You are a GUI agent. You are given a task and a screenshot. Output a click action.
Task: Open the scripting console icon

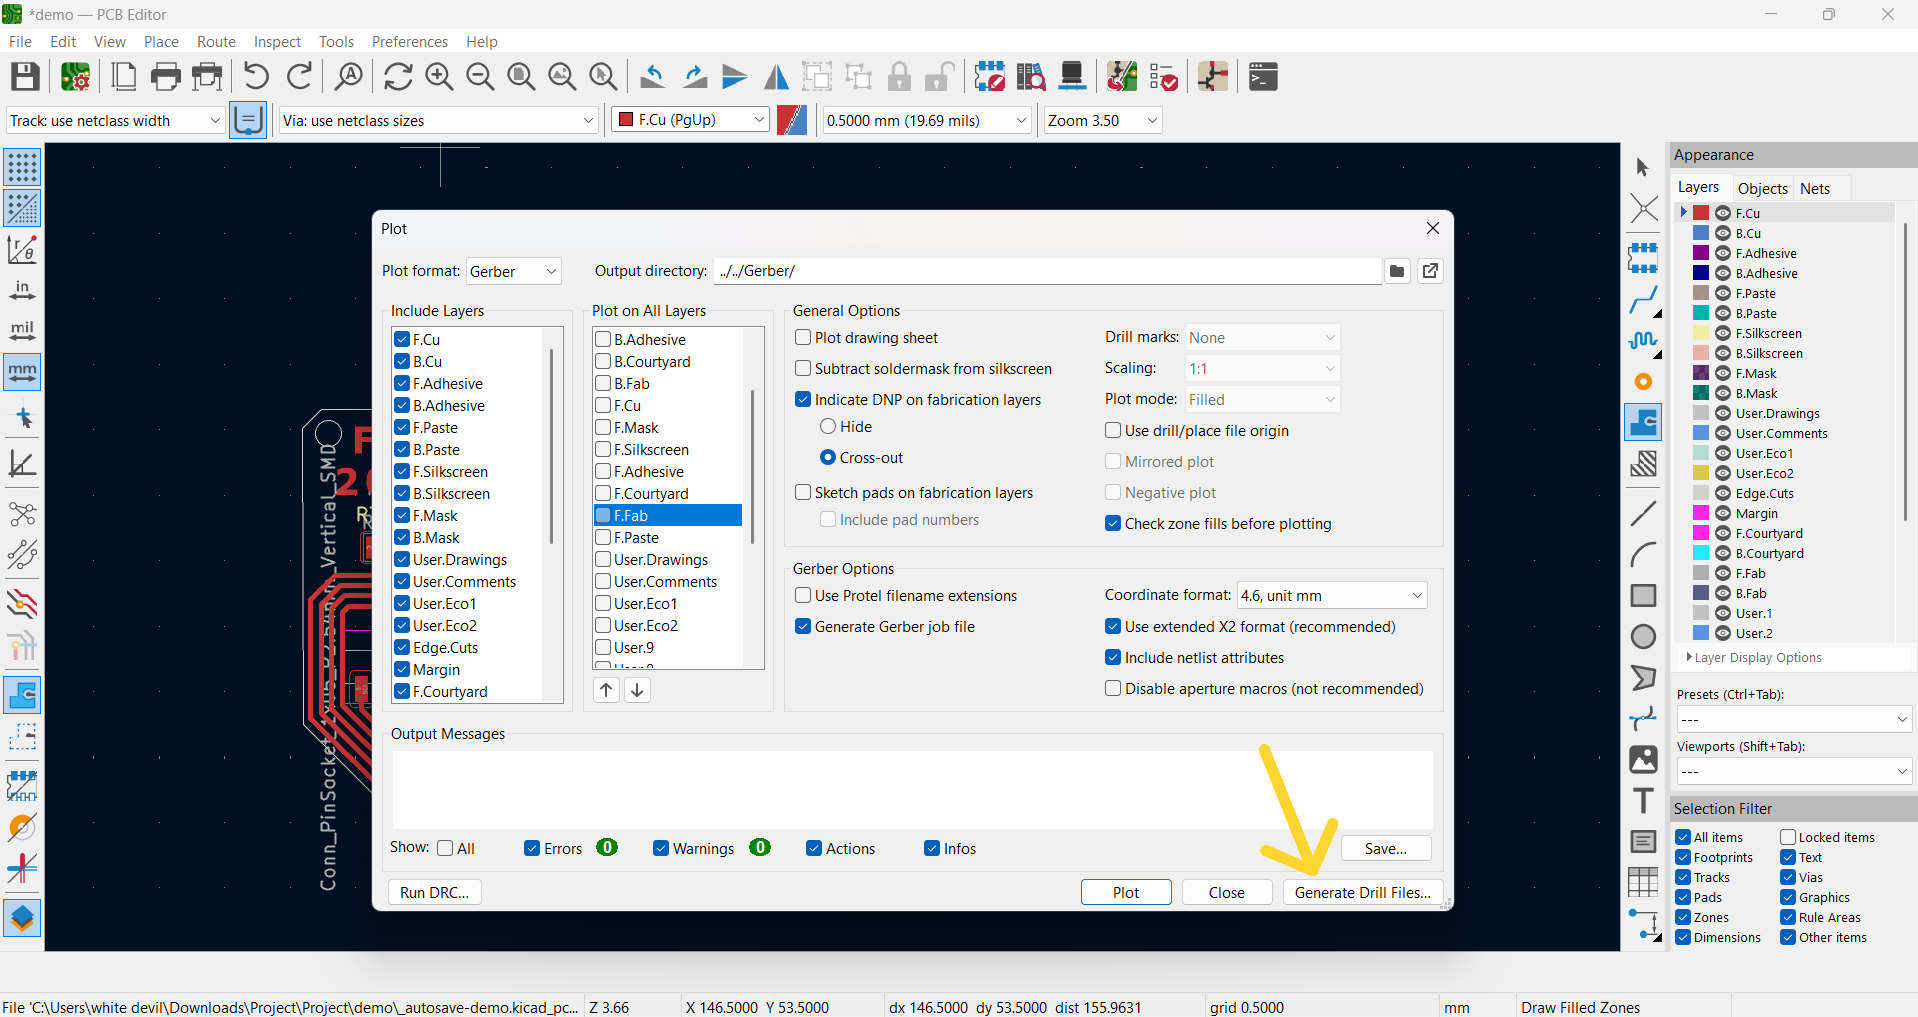pos(1263,77)
